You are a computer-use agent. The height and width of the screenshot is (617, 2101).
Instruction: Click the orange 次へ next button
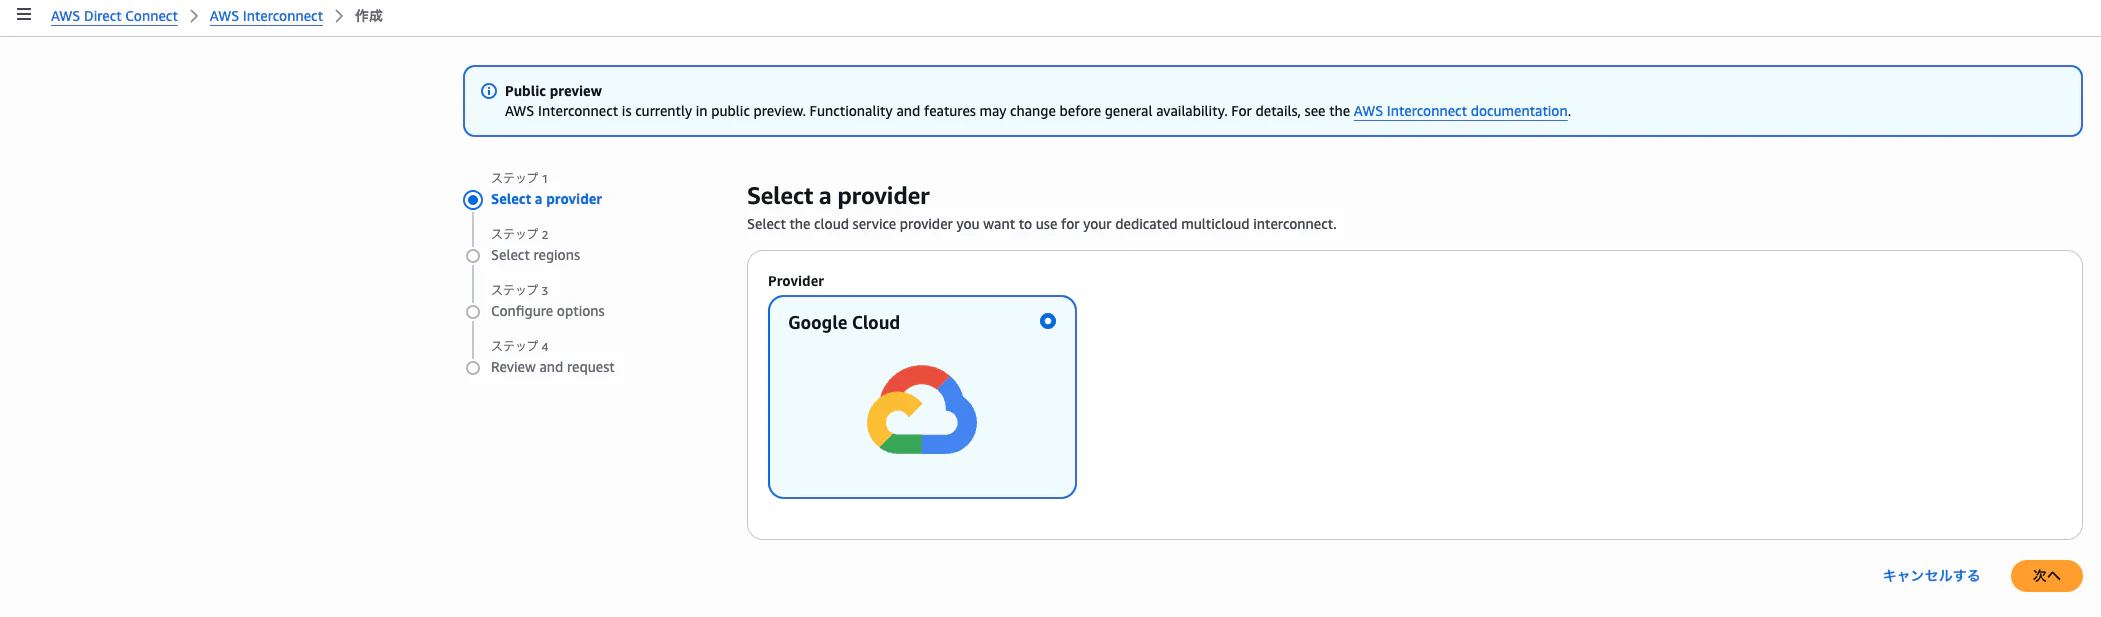[2046, 576]
